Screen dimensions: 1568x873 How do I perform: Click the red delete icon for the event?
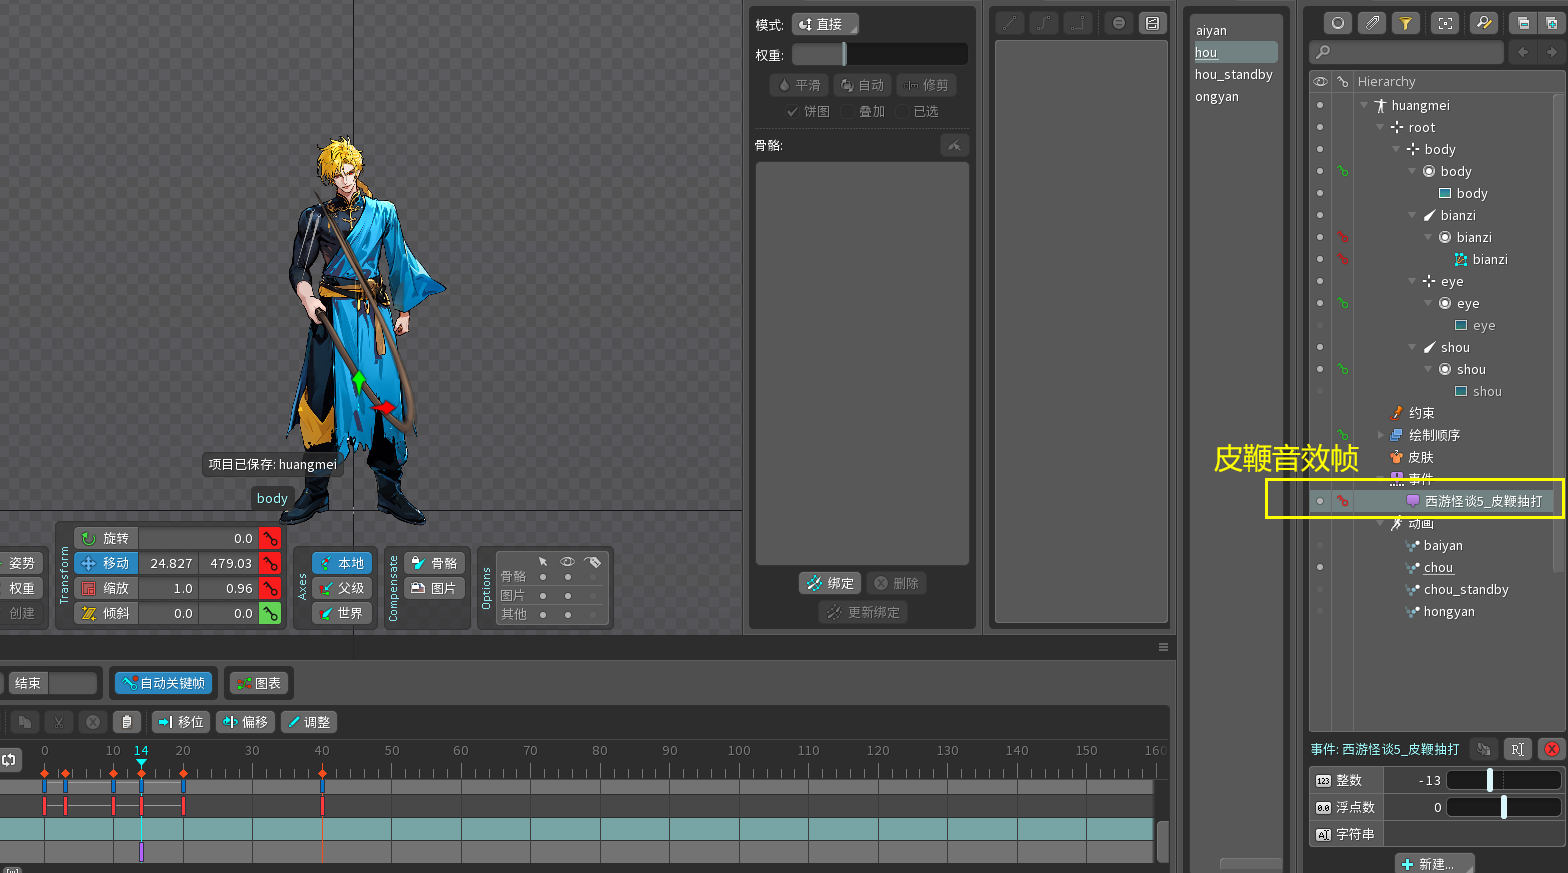point(1551,749)
